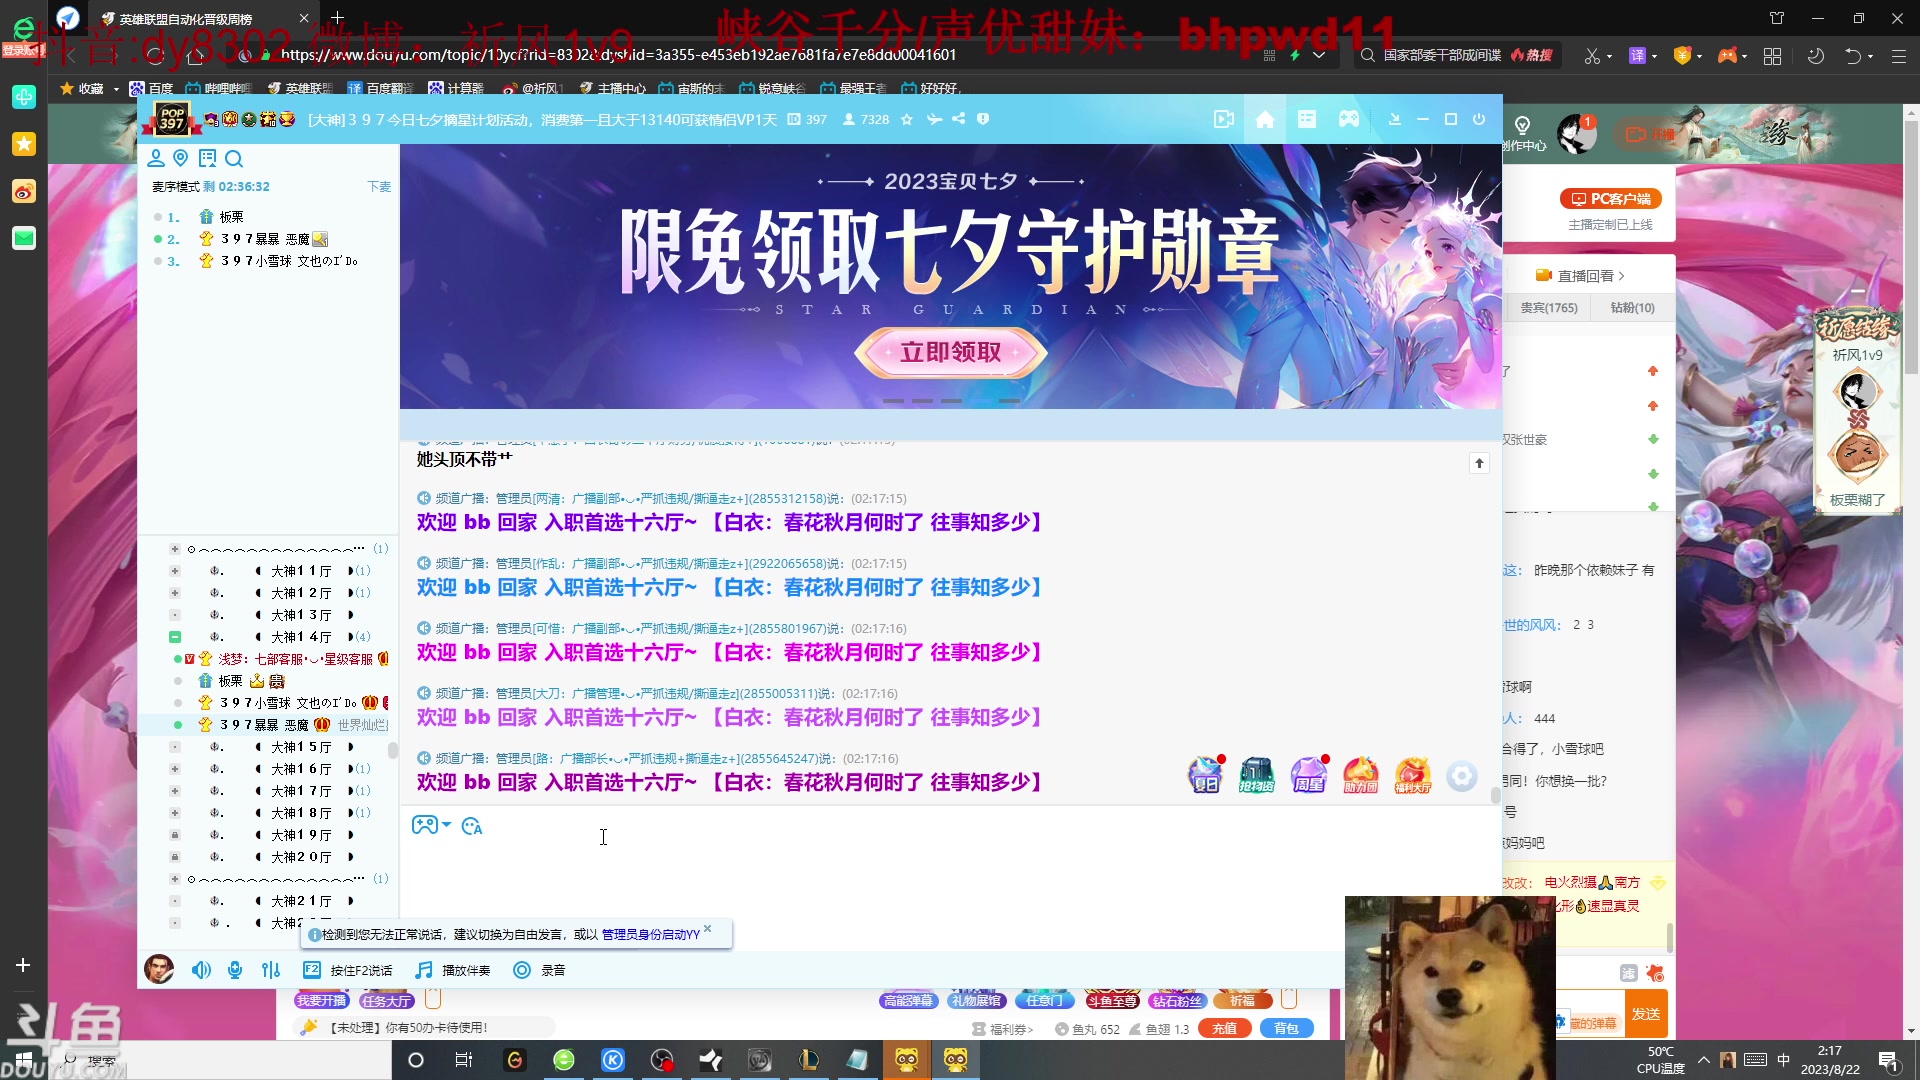1920x1080 pixels.
Task: Expand the 大神17厅 channel node
Action: tap(175, 791)
